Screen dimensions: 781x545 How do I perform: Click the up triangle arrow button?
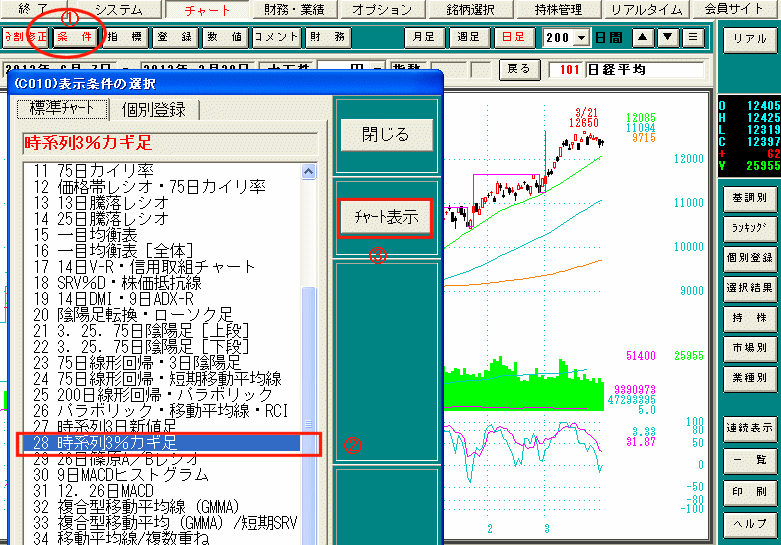tap(643, 37)
